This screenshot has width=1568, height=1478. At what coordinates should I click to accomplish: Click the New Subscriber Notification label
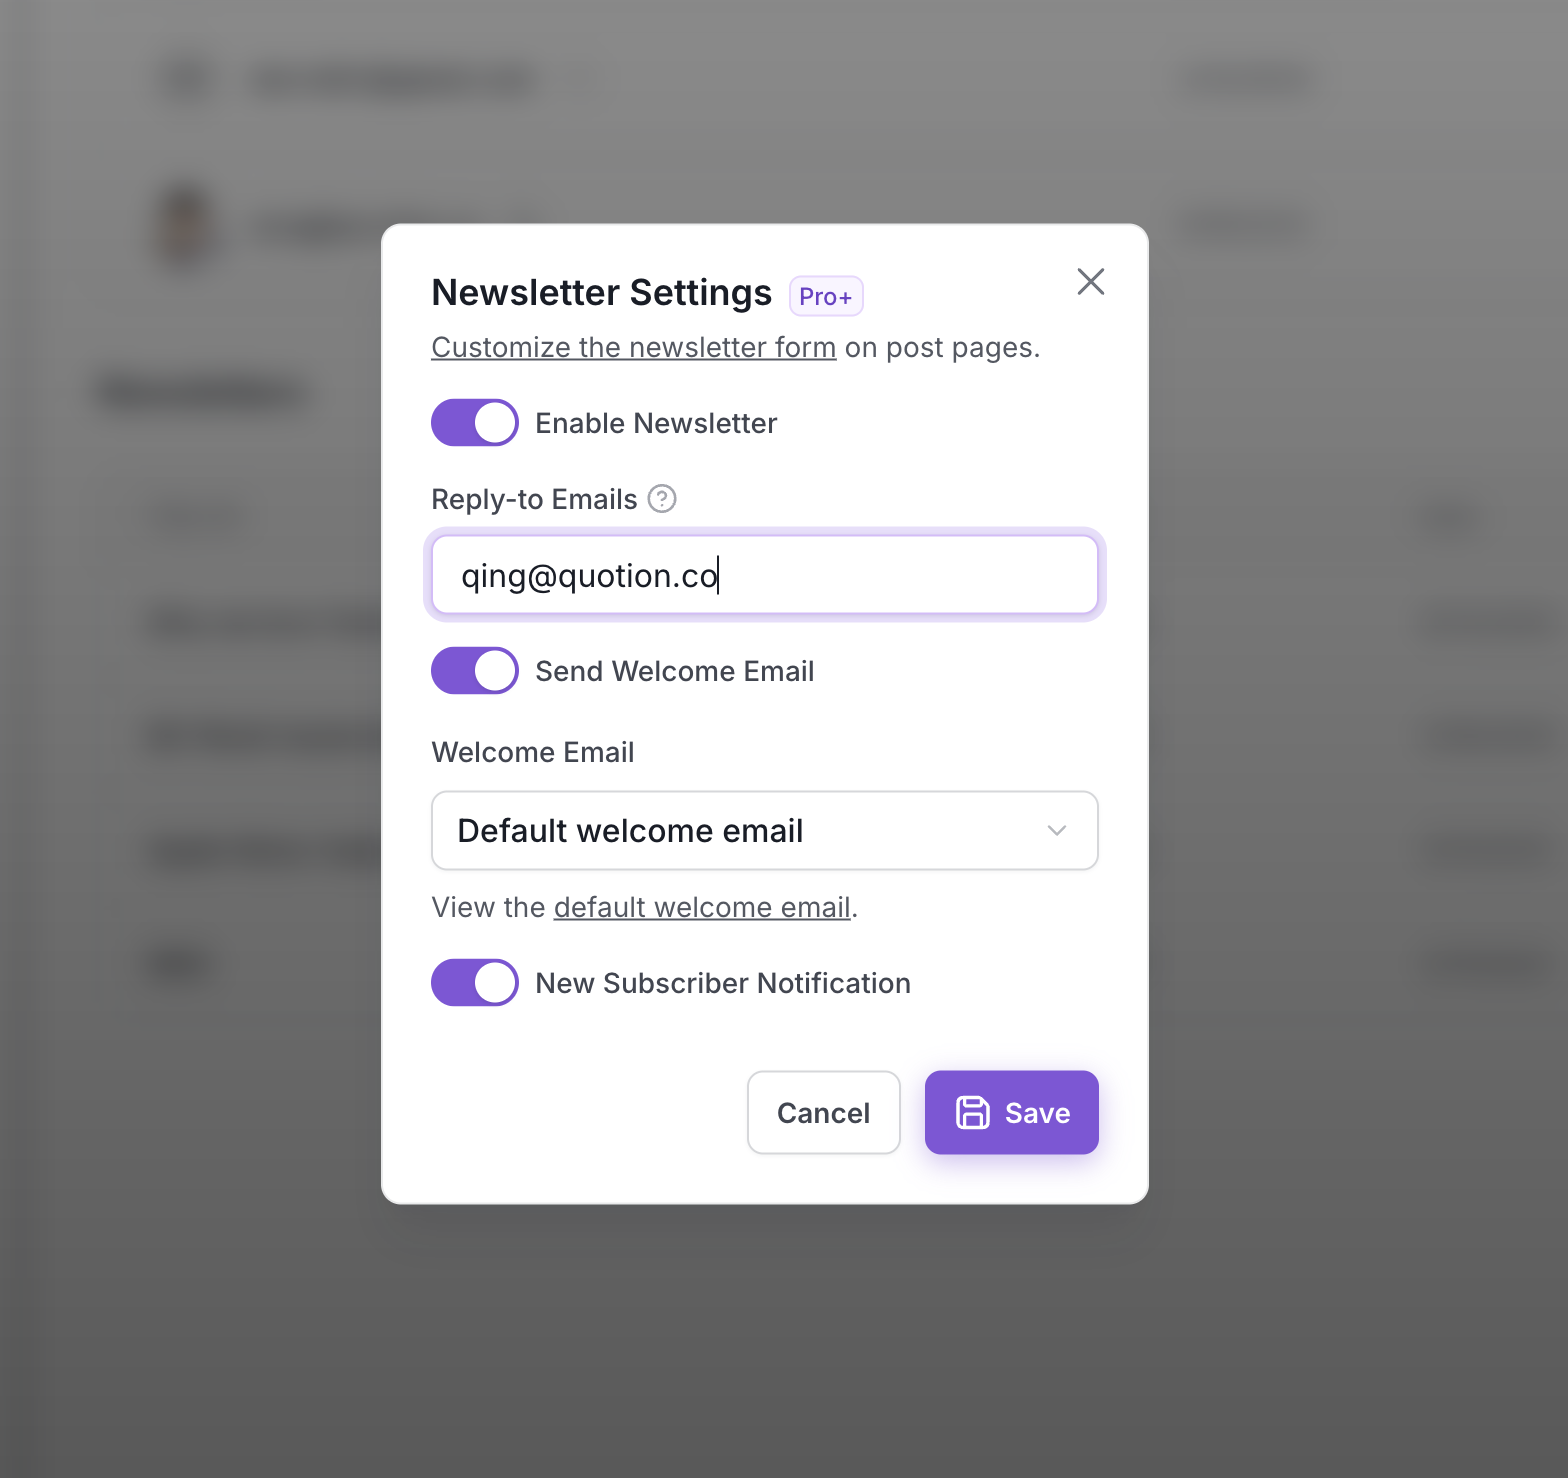723,983
